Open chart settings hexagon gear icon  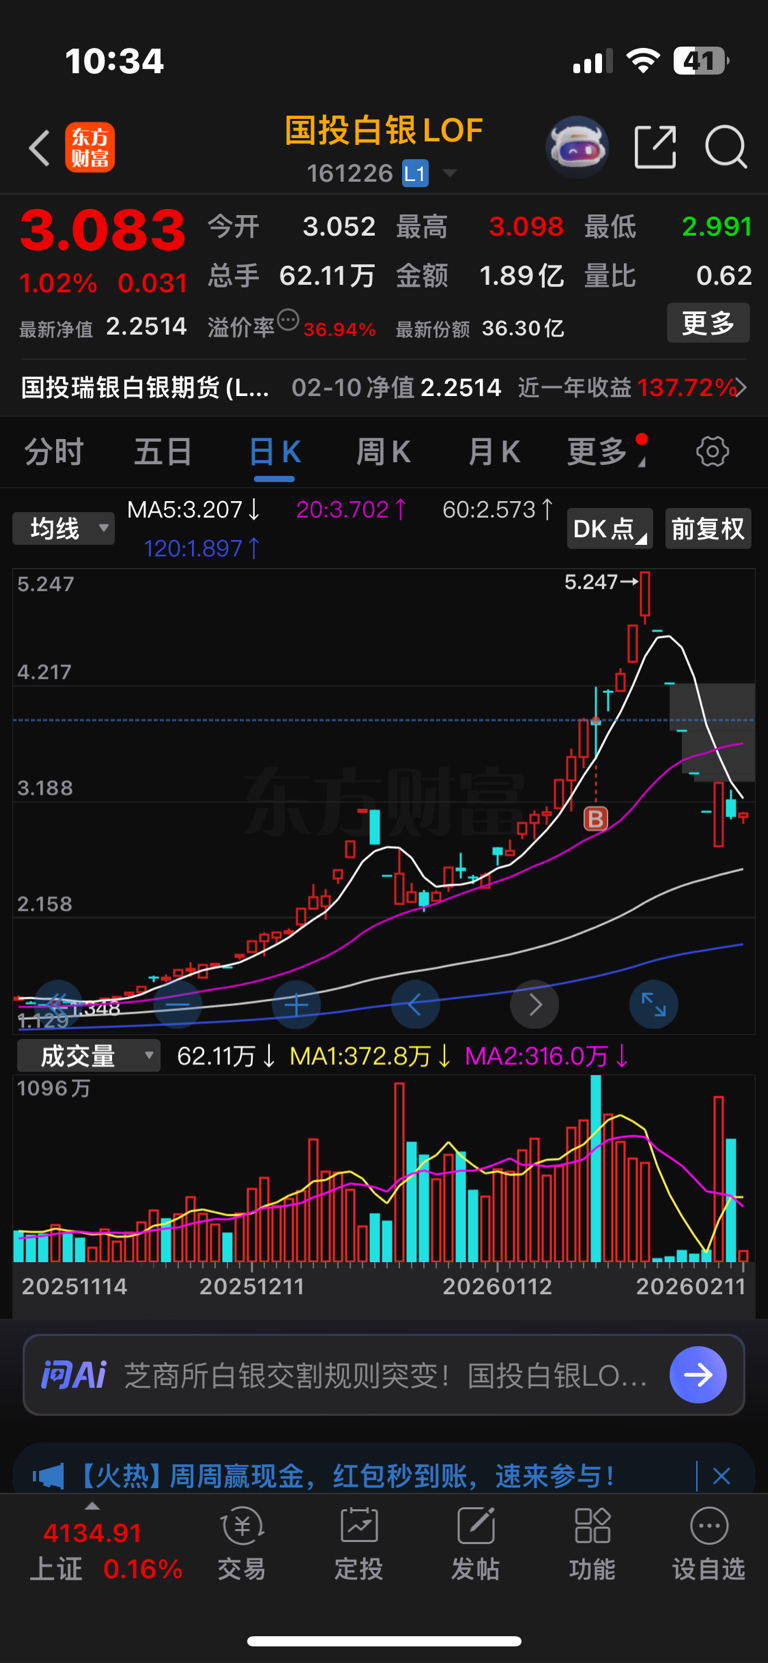(x=712, y=452)
